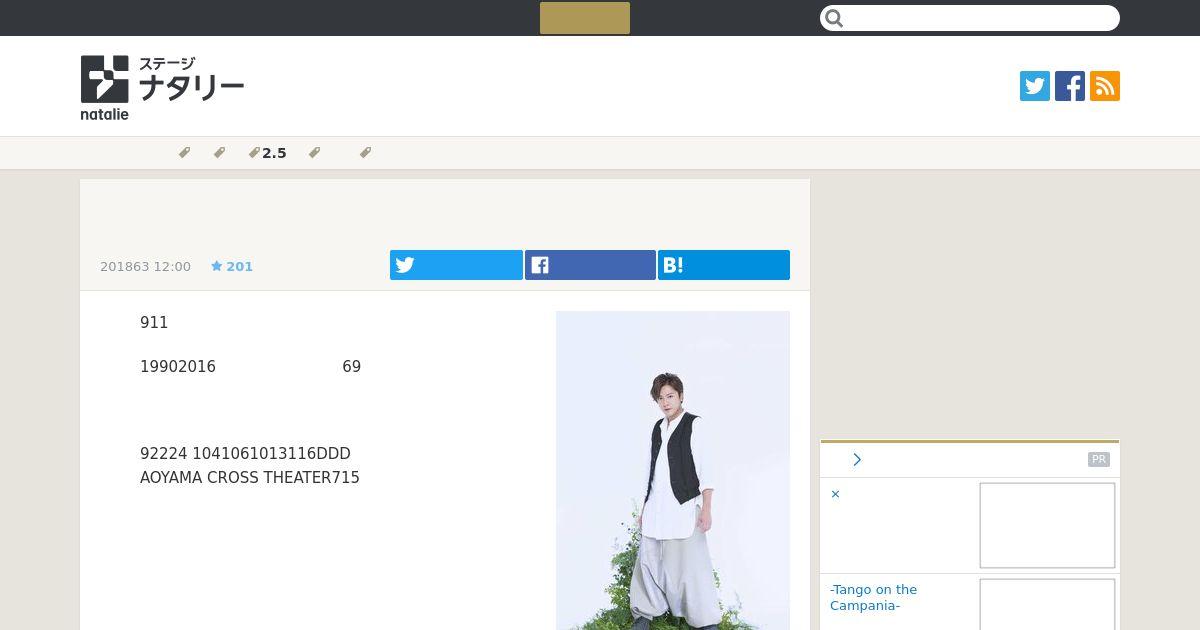Viewport: 1200px width, 630px height.
Task: Click the article date 201863 12:00
Action: click(145, 266)
